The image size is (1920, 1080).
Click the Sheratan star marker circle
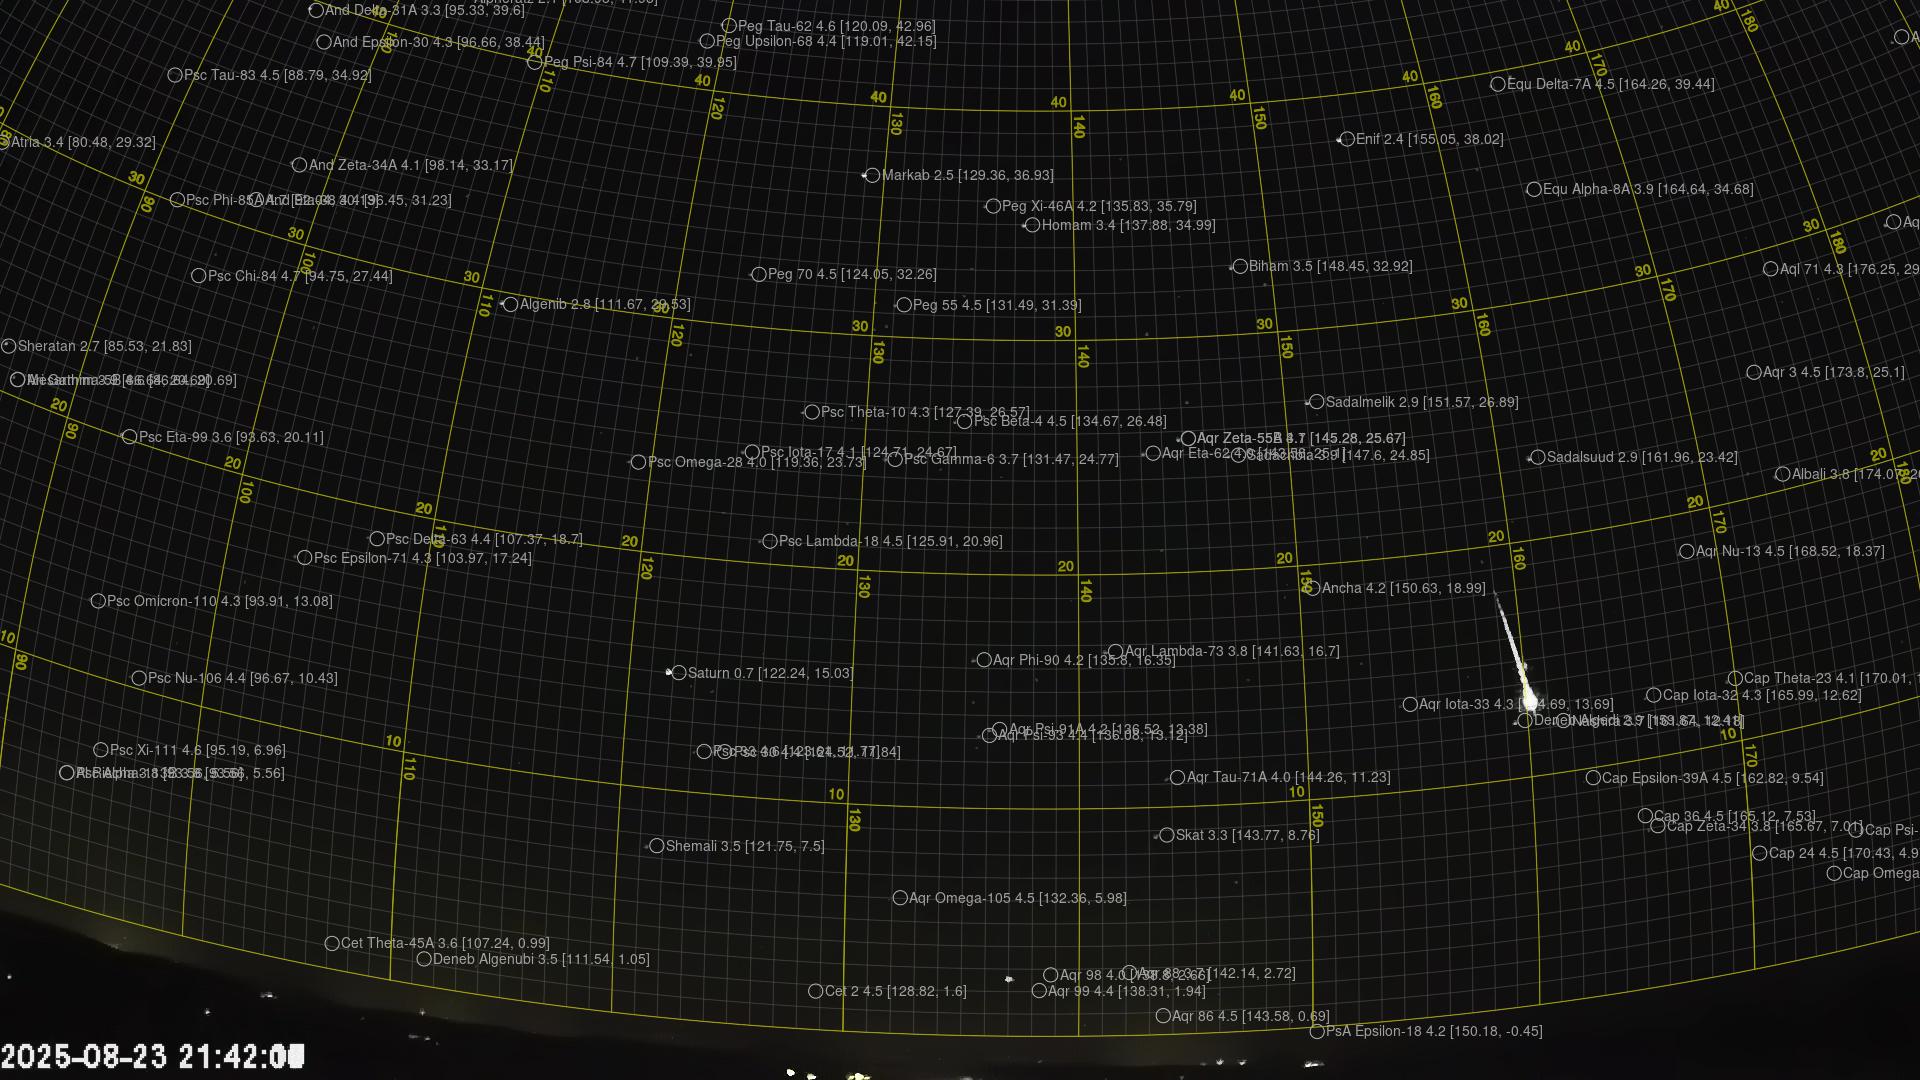[9, 346]
